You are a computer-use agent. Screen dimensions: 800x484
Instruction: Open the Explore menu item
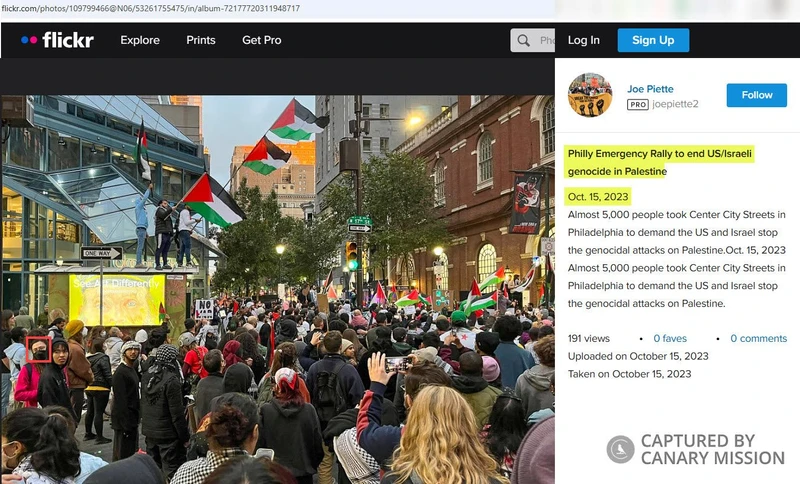140,40
